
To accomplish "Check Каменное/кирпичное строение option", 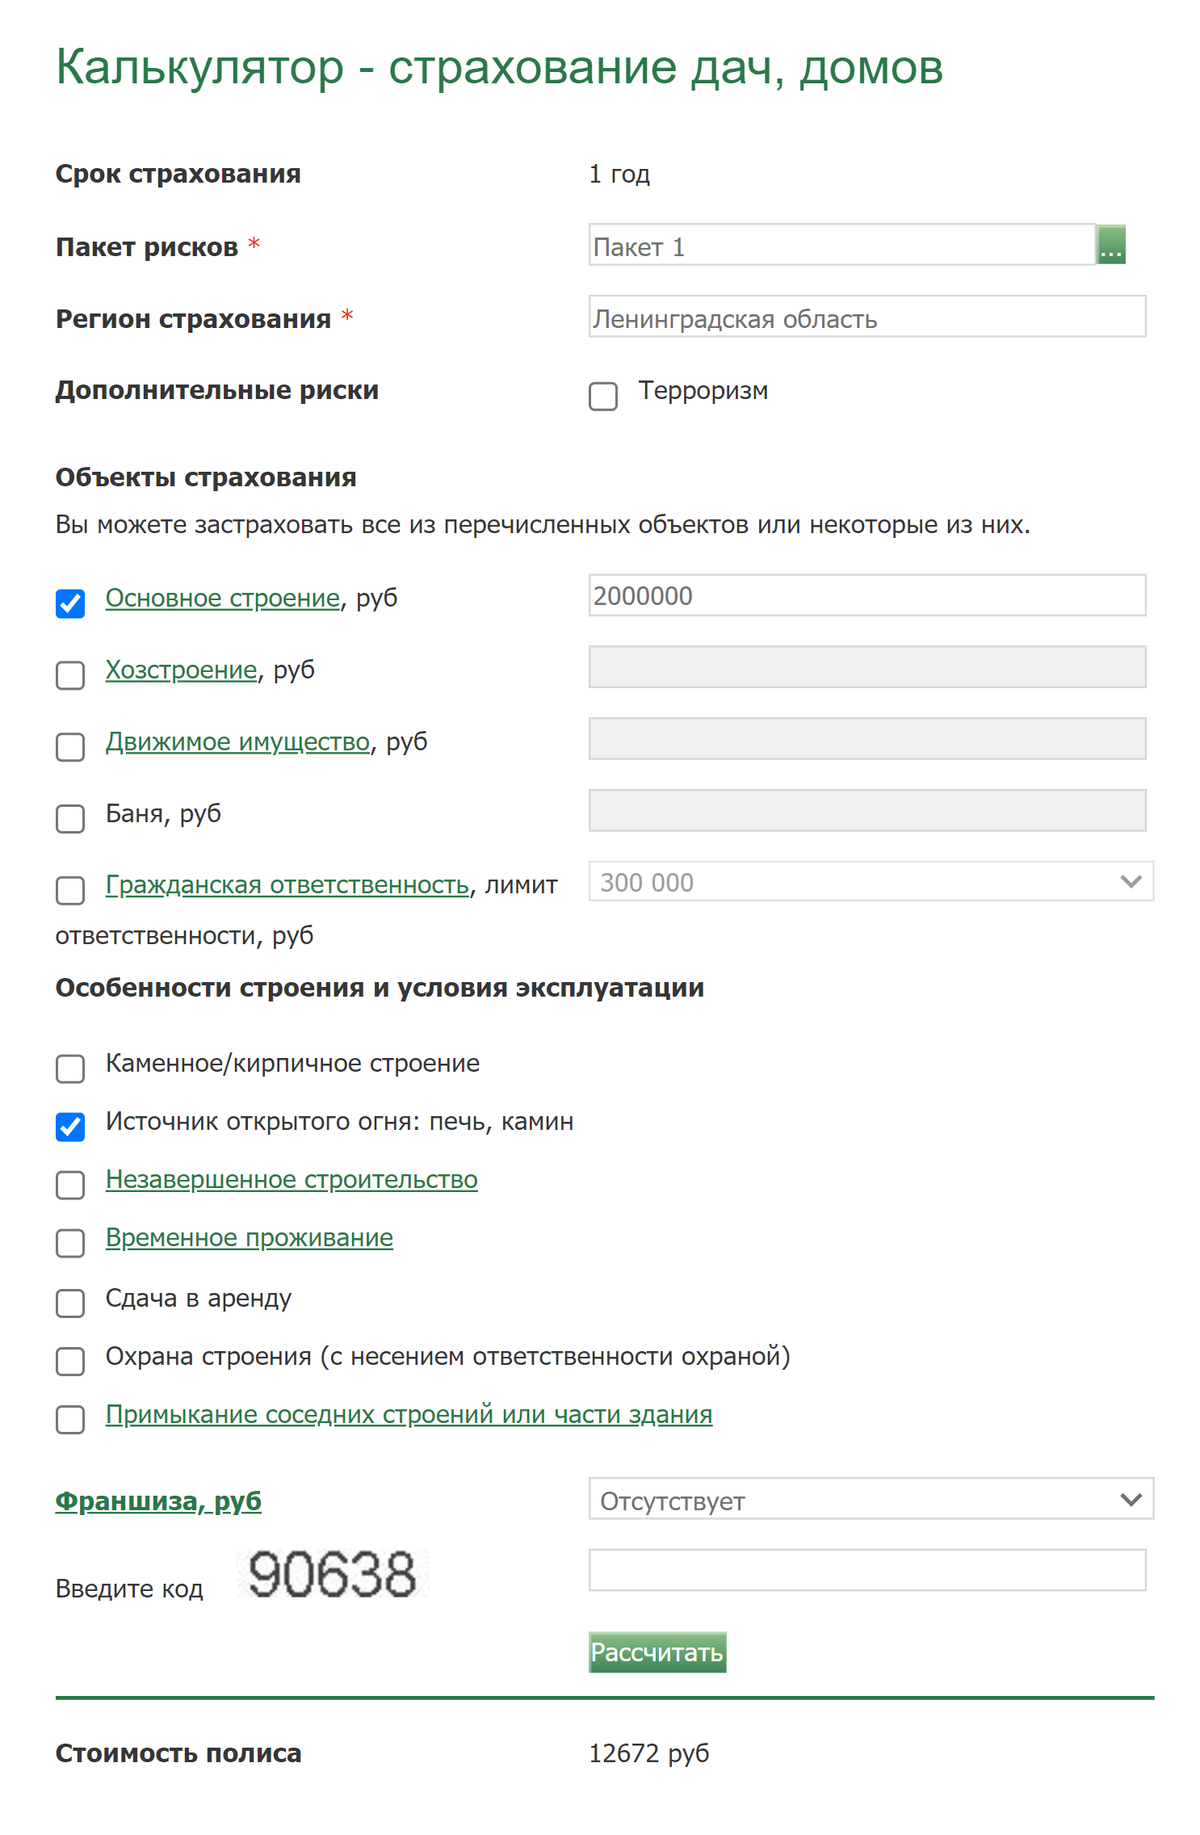I will [69, 1069].
